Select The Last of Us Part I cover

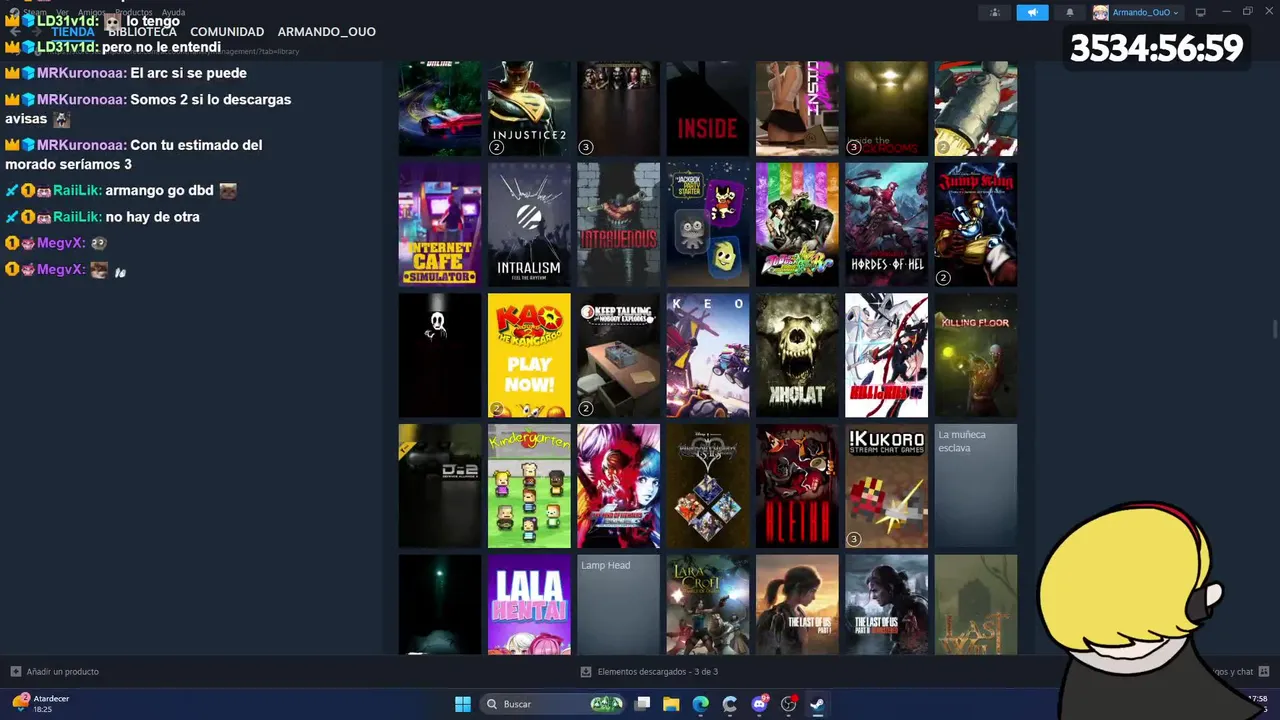tap(797, 605)
